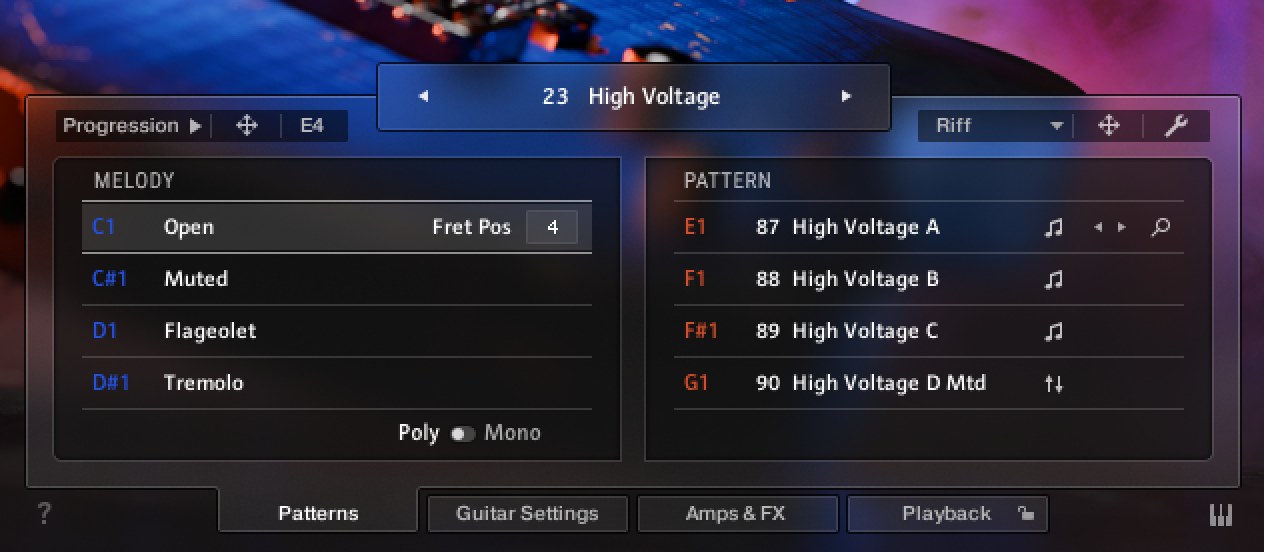Screen dimensions: 1264x552
Task: Click the D1 key label
Action: [x=105, y=331]
